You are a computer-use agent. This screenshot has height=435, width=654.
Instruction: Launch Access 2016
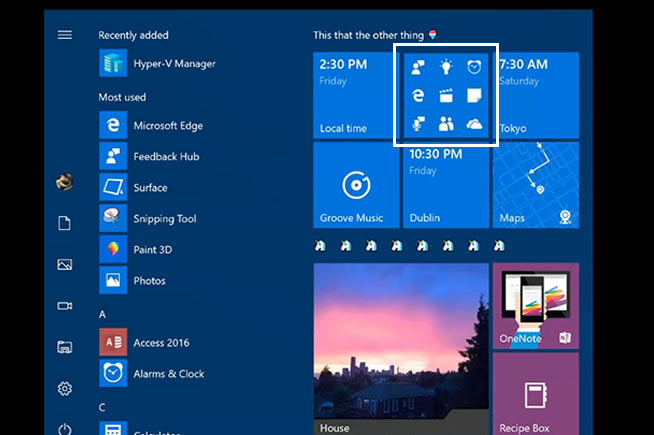(x=145, y=342)
